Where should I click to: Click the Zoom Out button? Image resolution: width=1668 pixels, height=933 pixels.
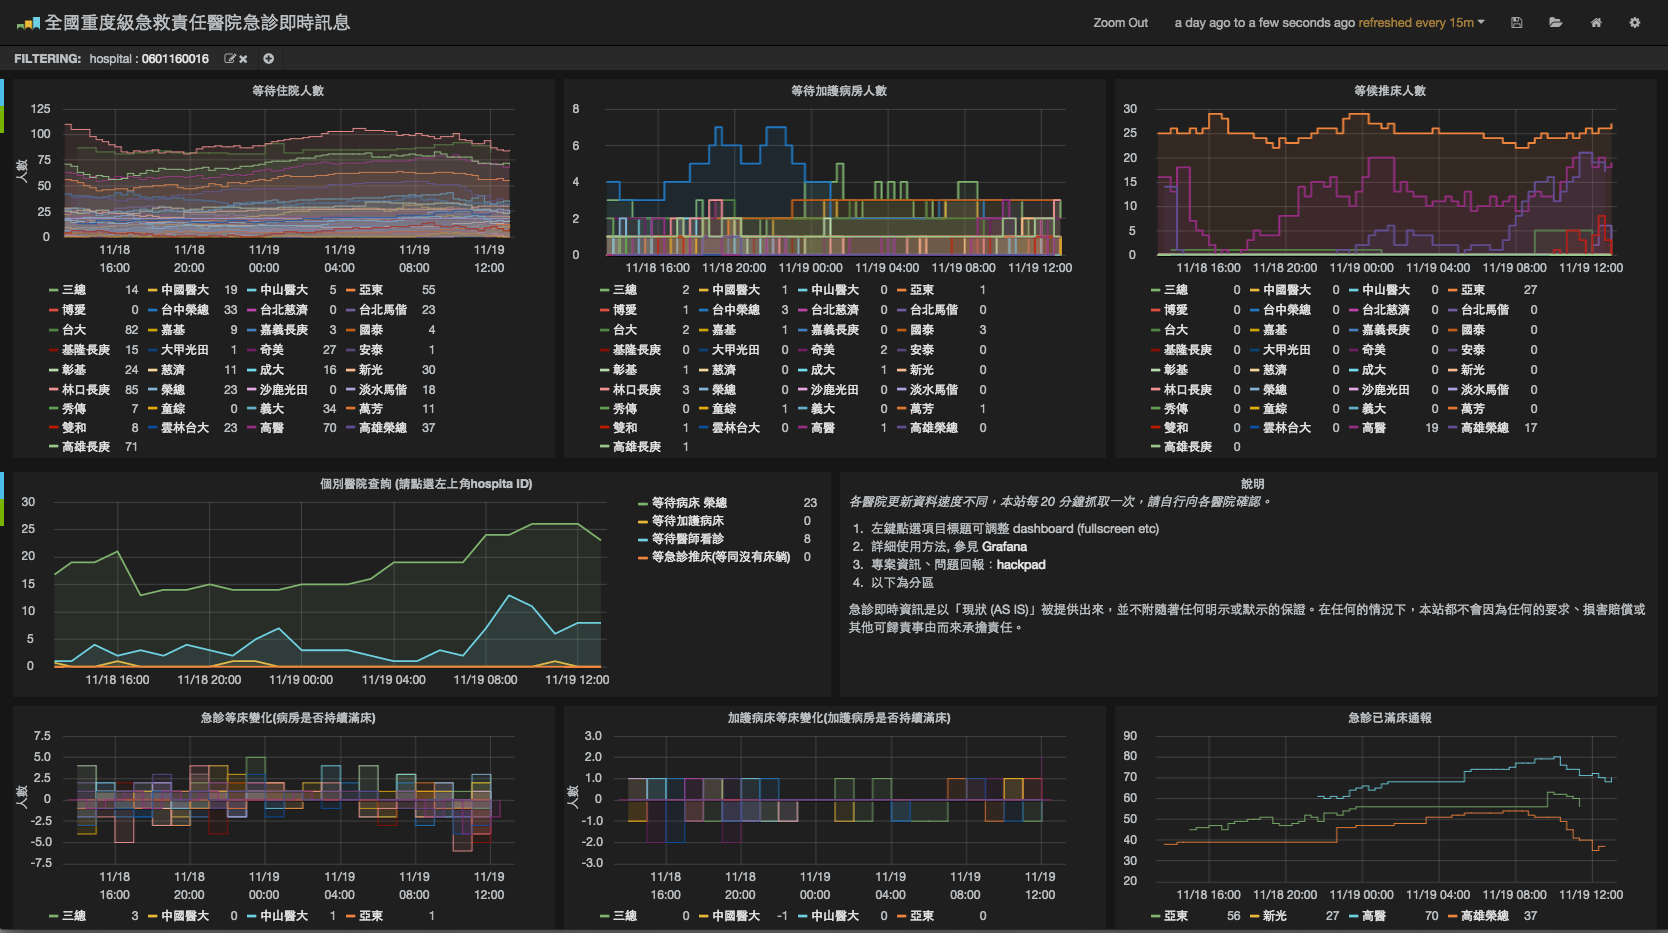point(1120,22)
